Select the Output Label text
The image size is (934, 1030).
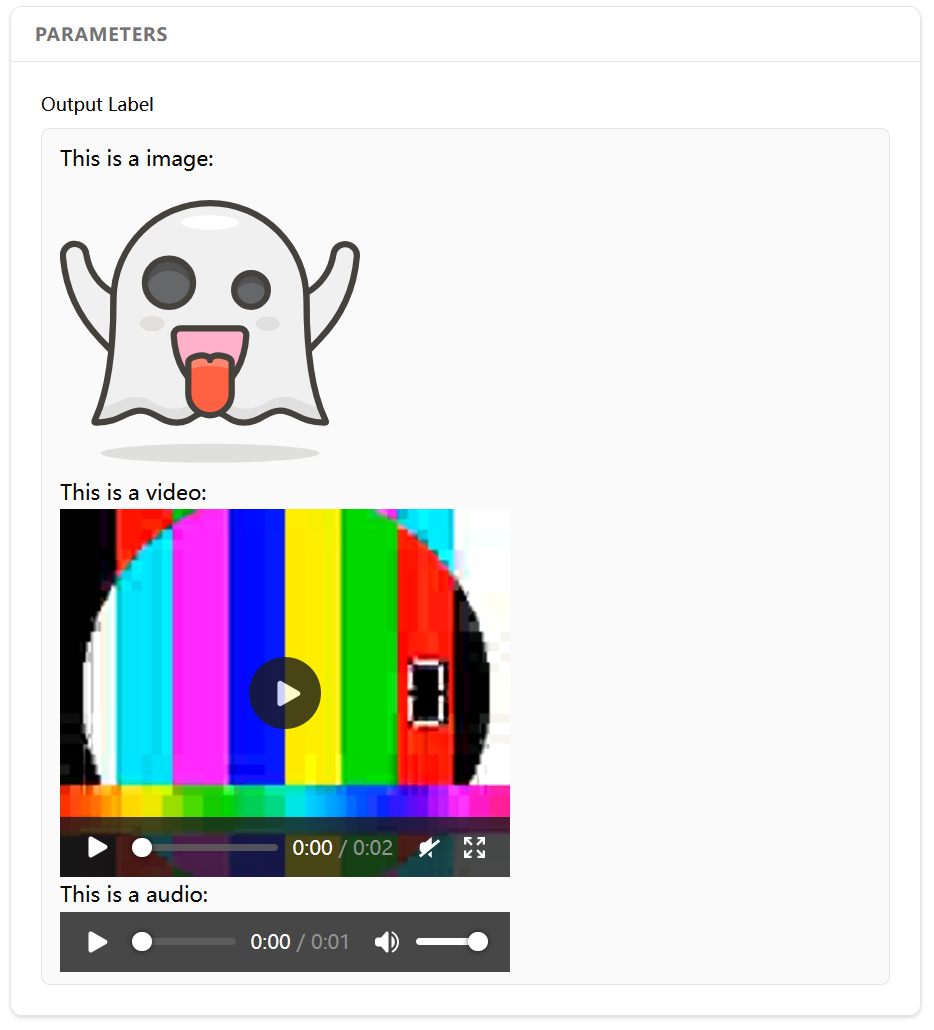point(97,104)
